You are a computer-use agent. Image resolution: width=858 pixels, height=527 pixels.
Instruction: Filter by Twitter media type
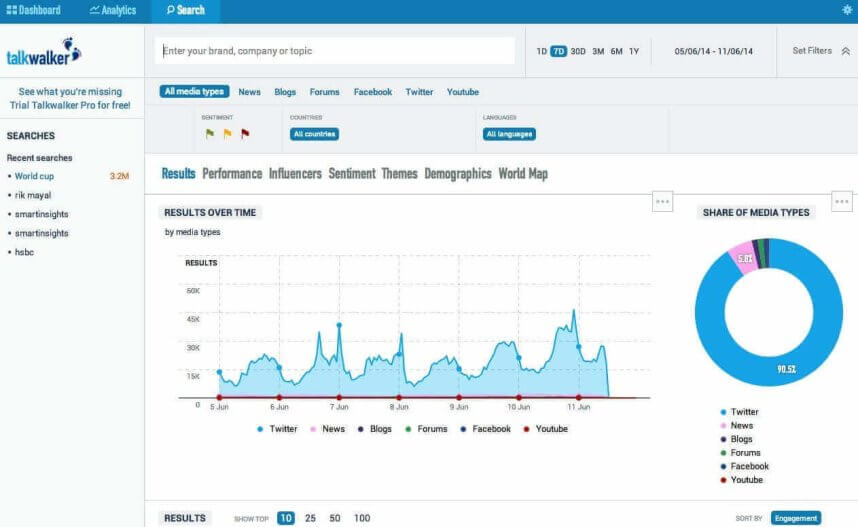pos(419,92)
